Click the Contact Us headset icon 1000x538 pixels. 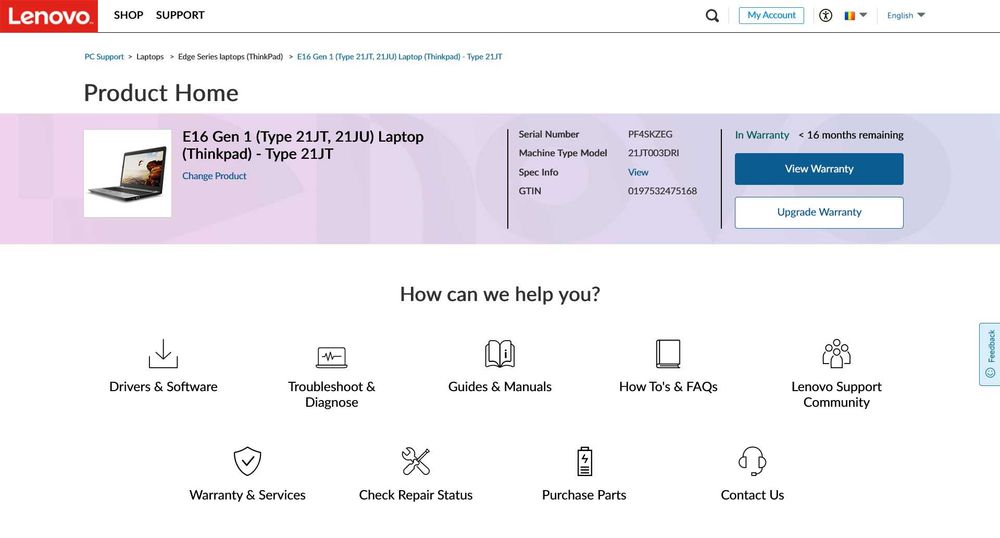pos(753,462)
